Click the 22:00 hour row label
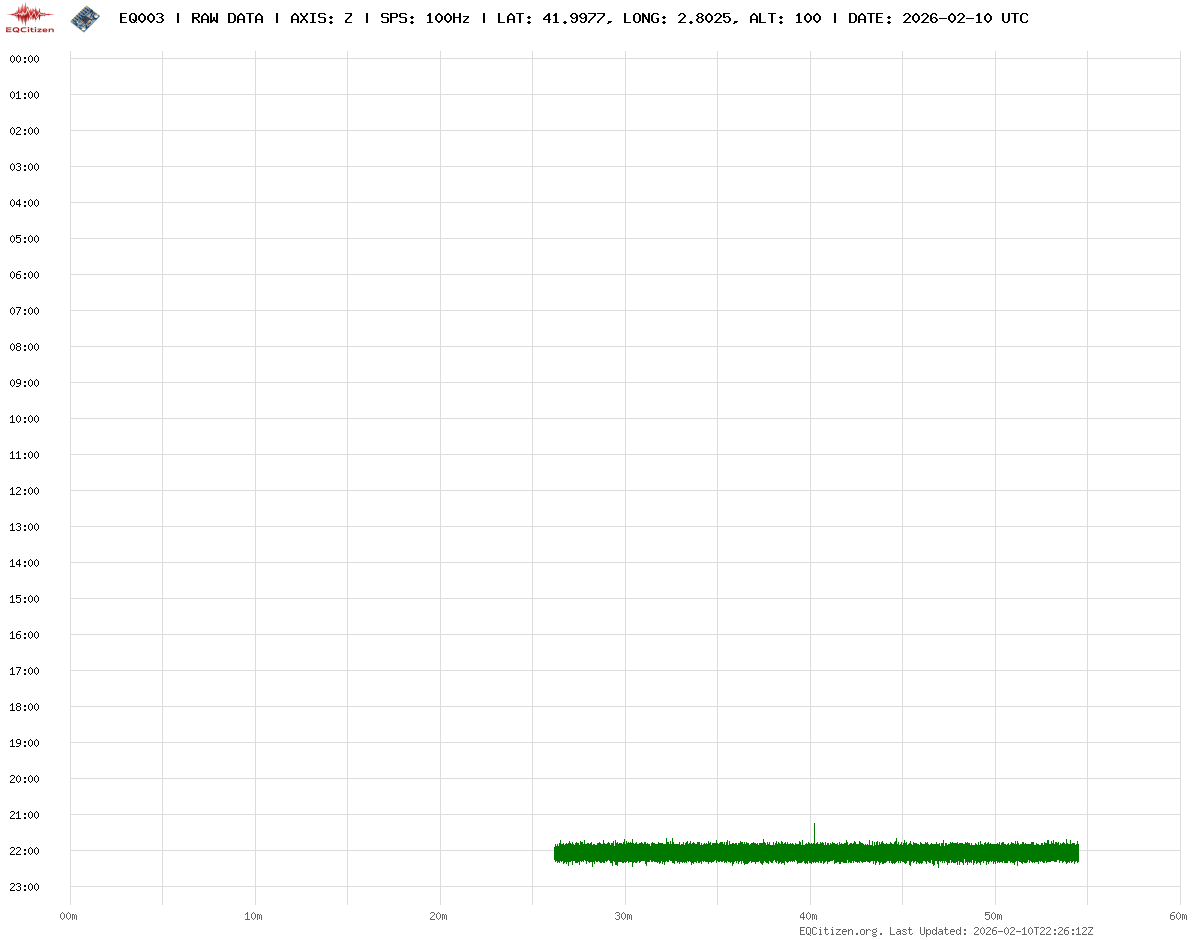 [x=24, y=851]
